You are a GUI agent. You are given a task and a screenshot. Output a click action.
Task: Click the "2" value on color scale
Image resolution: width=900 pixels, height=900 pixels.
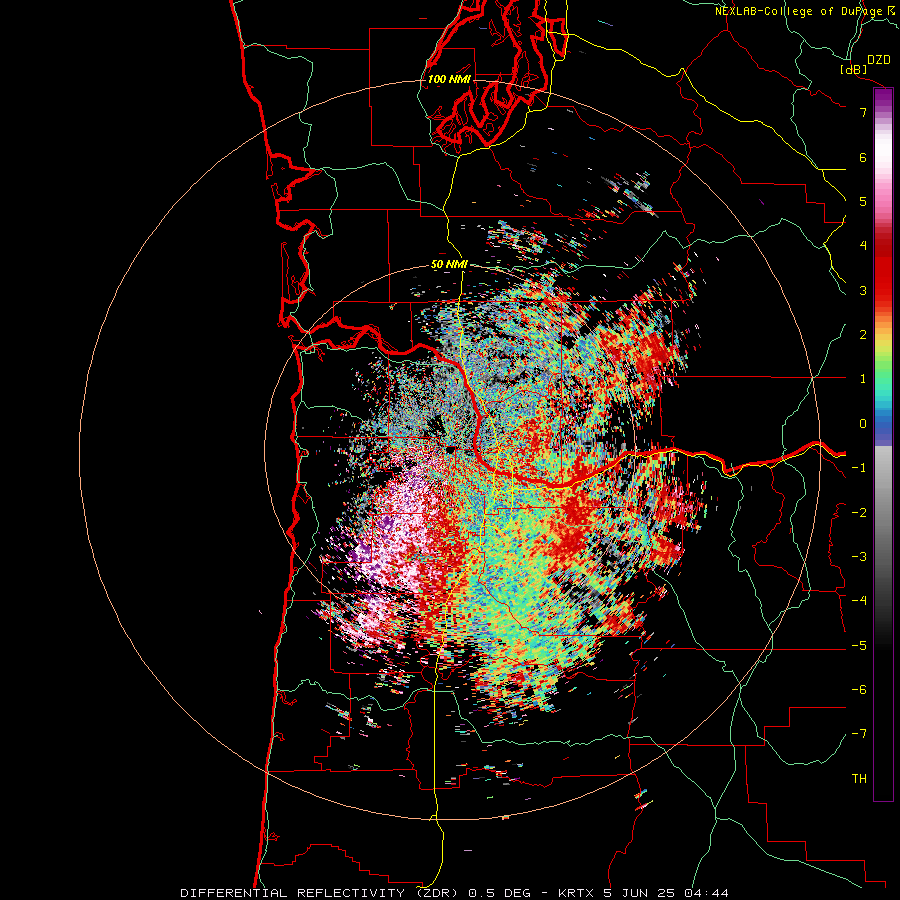863,335
